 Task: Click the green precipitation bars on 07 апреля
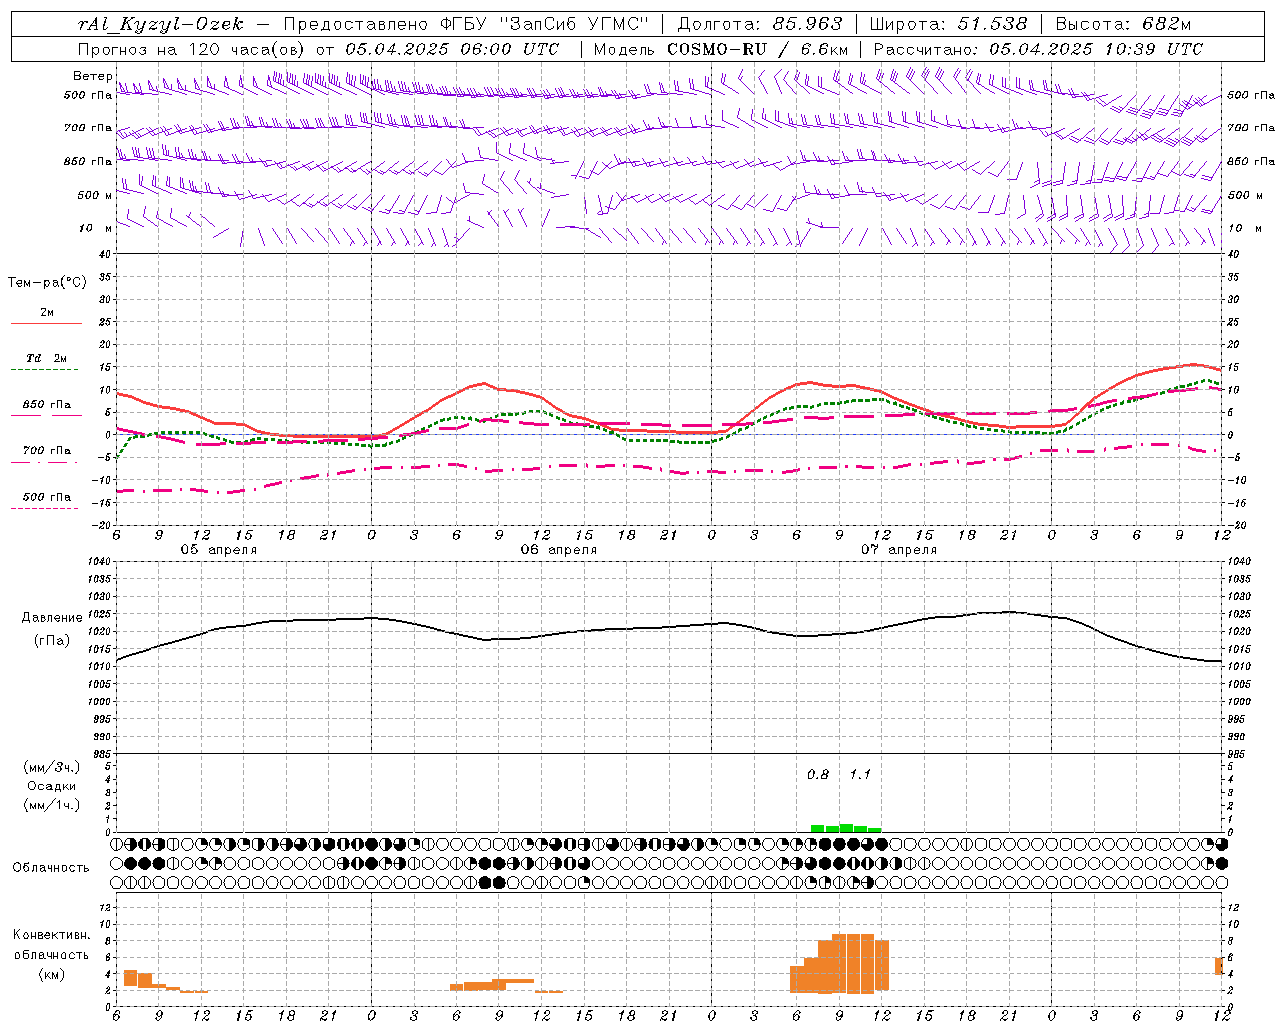(x=846, y=828)
